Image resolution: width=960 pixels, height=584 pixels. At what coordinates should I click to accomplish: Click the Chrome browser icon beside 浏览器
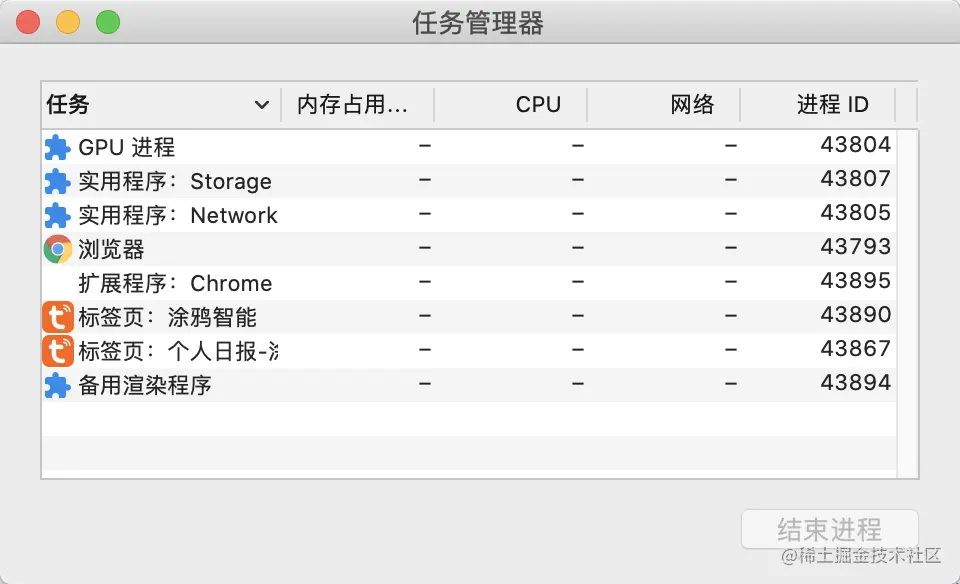59,248
